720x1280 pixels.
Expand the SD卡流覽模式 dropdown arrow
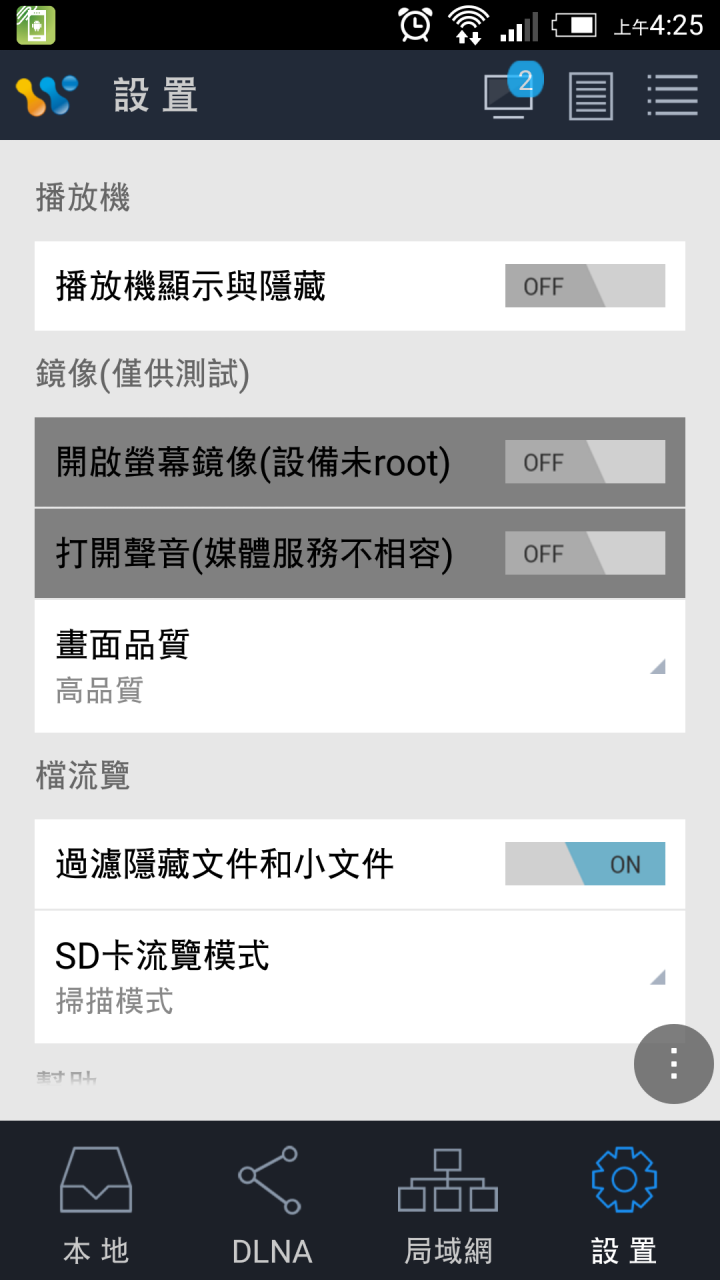pos(658,978)
